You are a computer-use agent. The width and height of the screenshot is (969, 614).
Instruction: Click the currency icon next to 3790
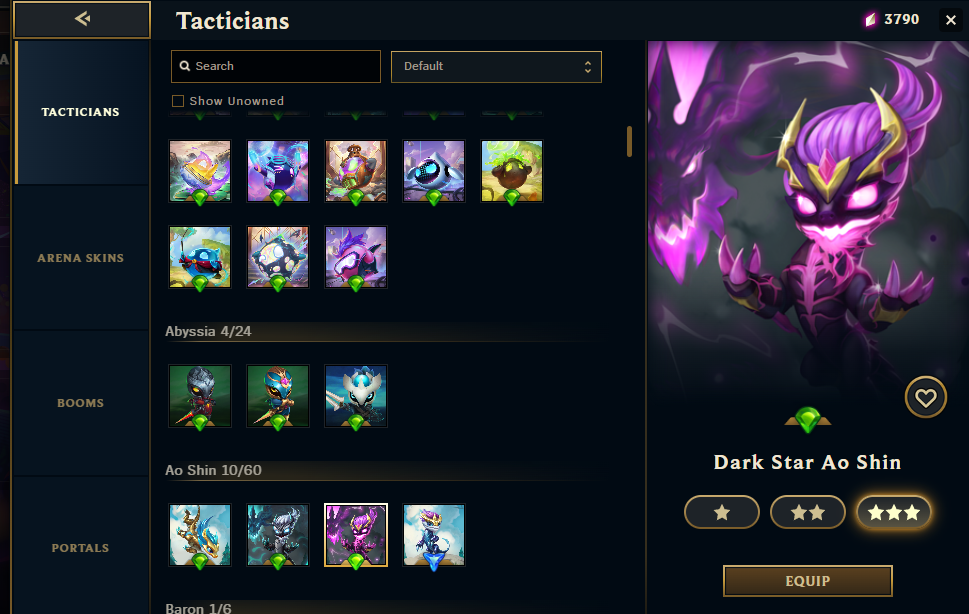click(870, 20)
